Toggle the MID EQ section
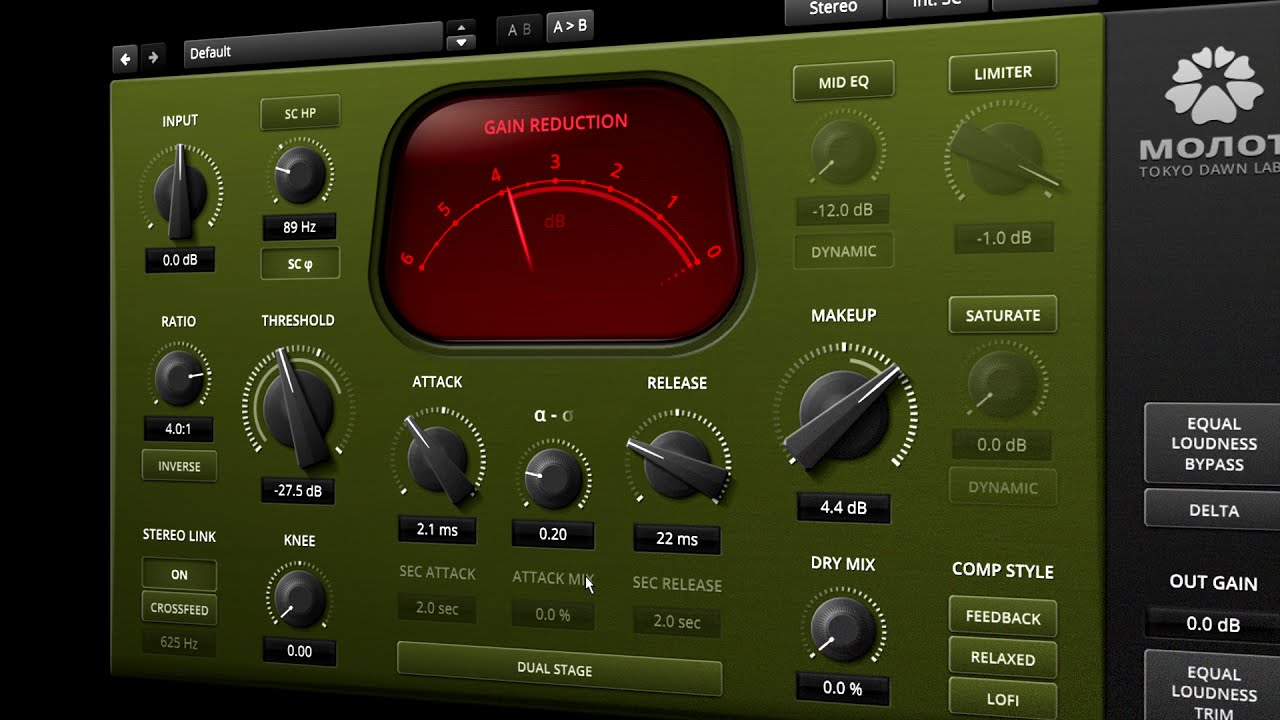 pyautogui.click(x=844, y=82)
